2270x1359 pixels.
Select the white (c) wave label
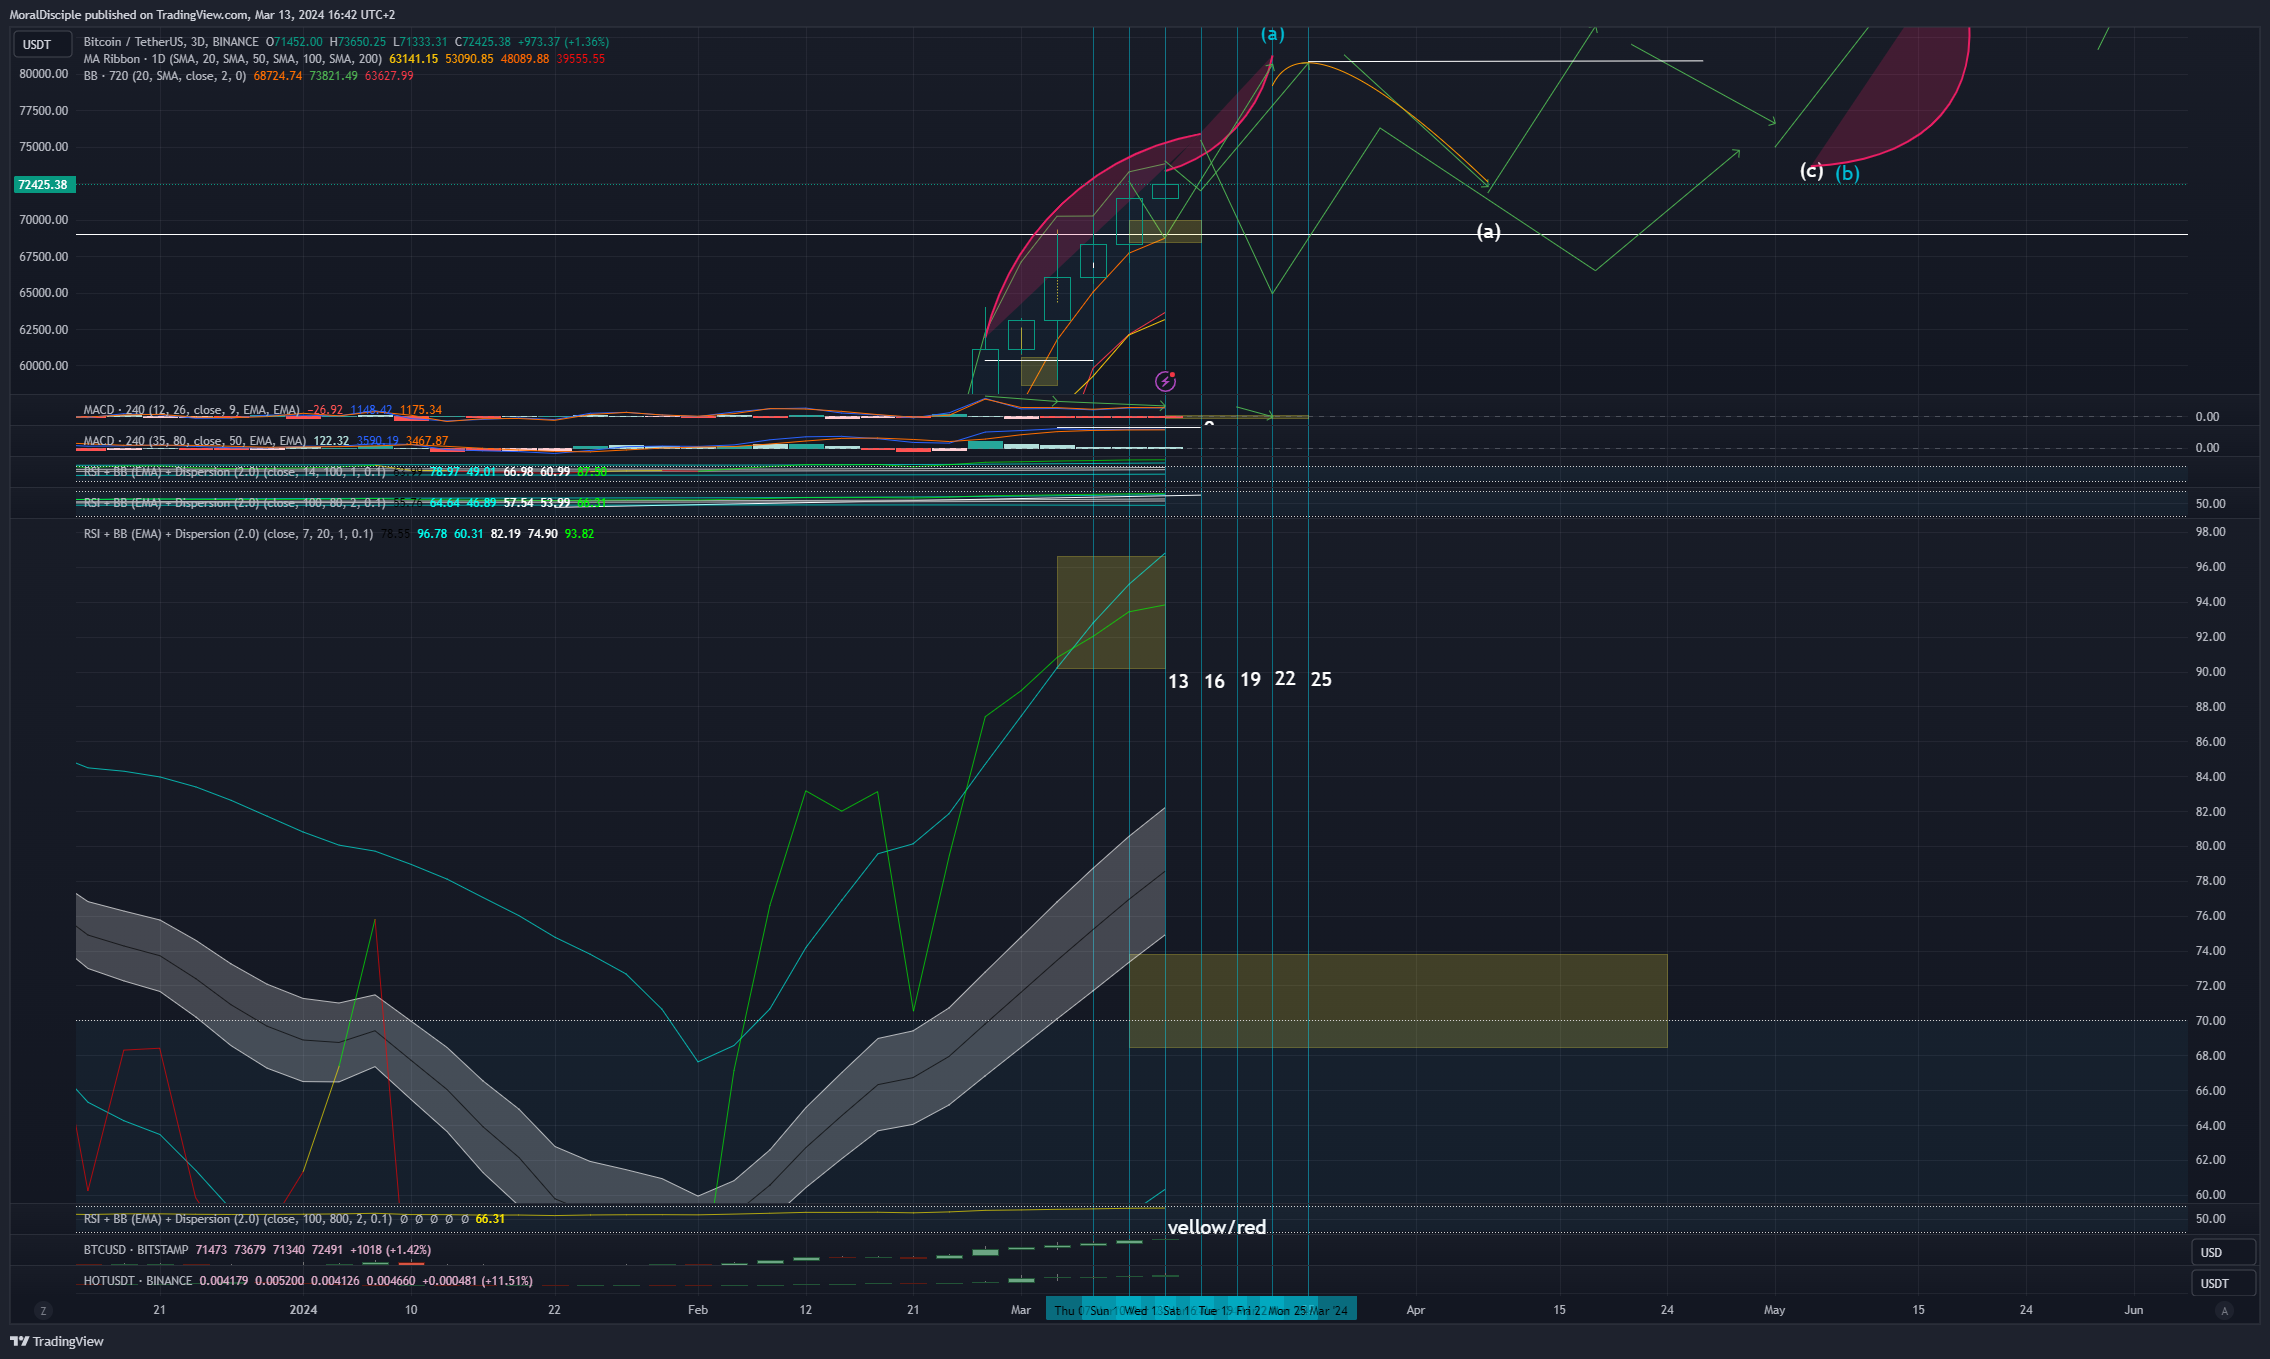(1811, 171)
